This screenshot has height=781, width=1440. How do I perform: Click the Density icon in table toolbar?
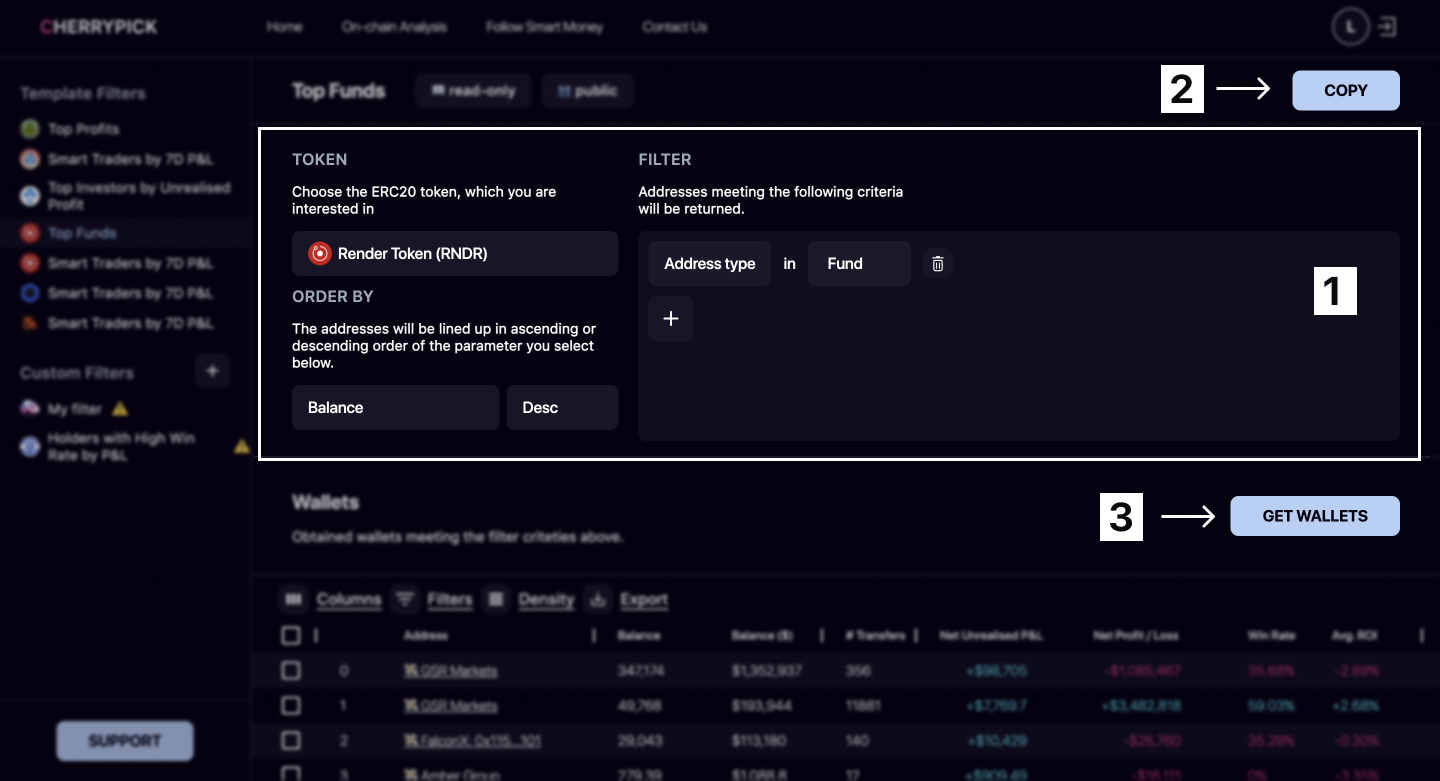pyautogui.click(x=496, y=599)
